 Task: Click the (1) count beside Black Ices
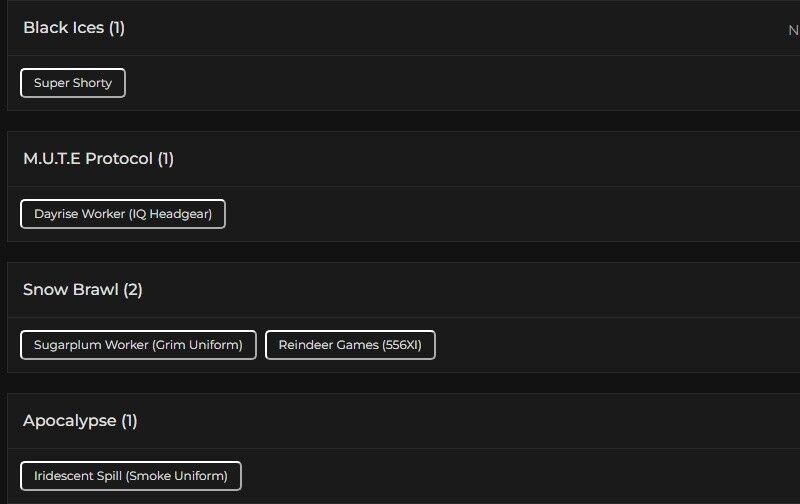click(117, 28)
